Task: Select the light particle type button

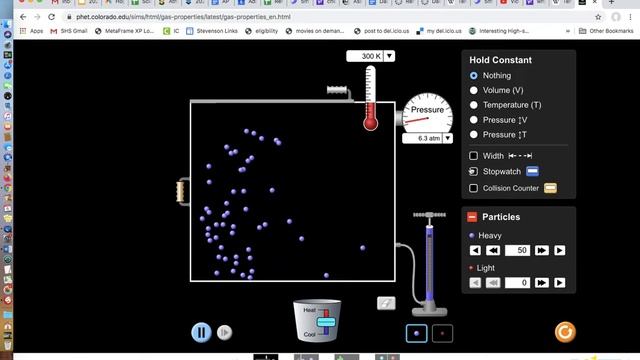Action: [442, 333]
